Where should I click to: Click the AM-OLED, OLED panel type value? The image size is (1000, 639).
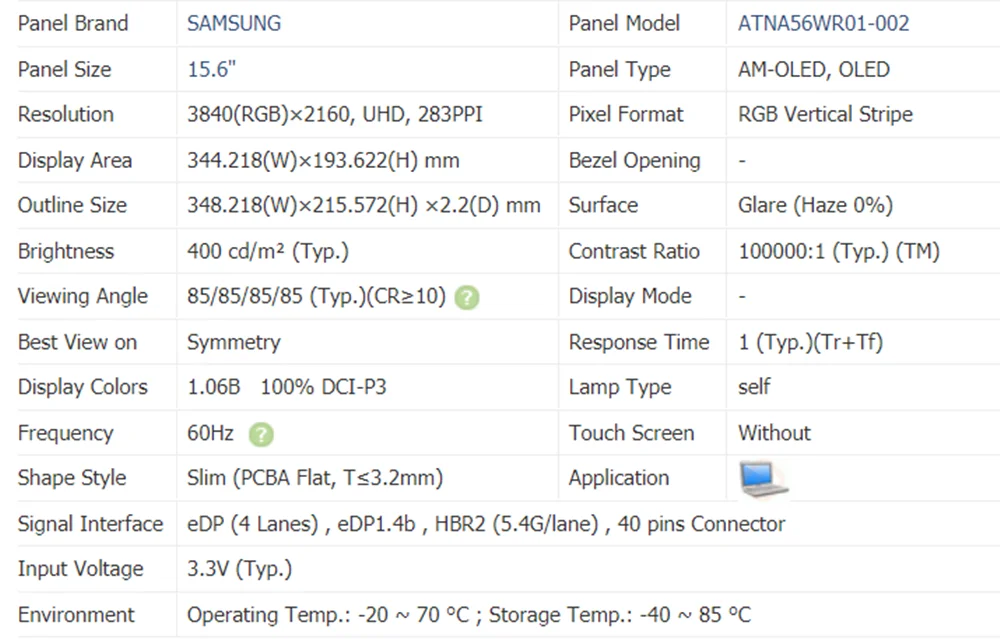813,69
